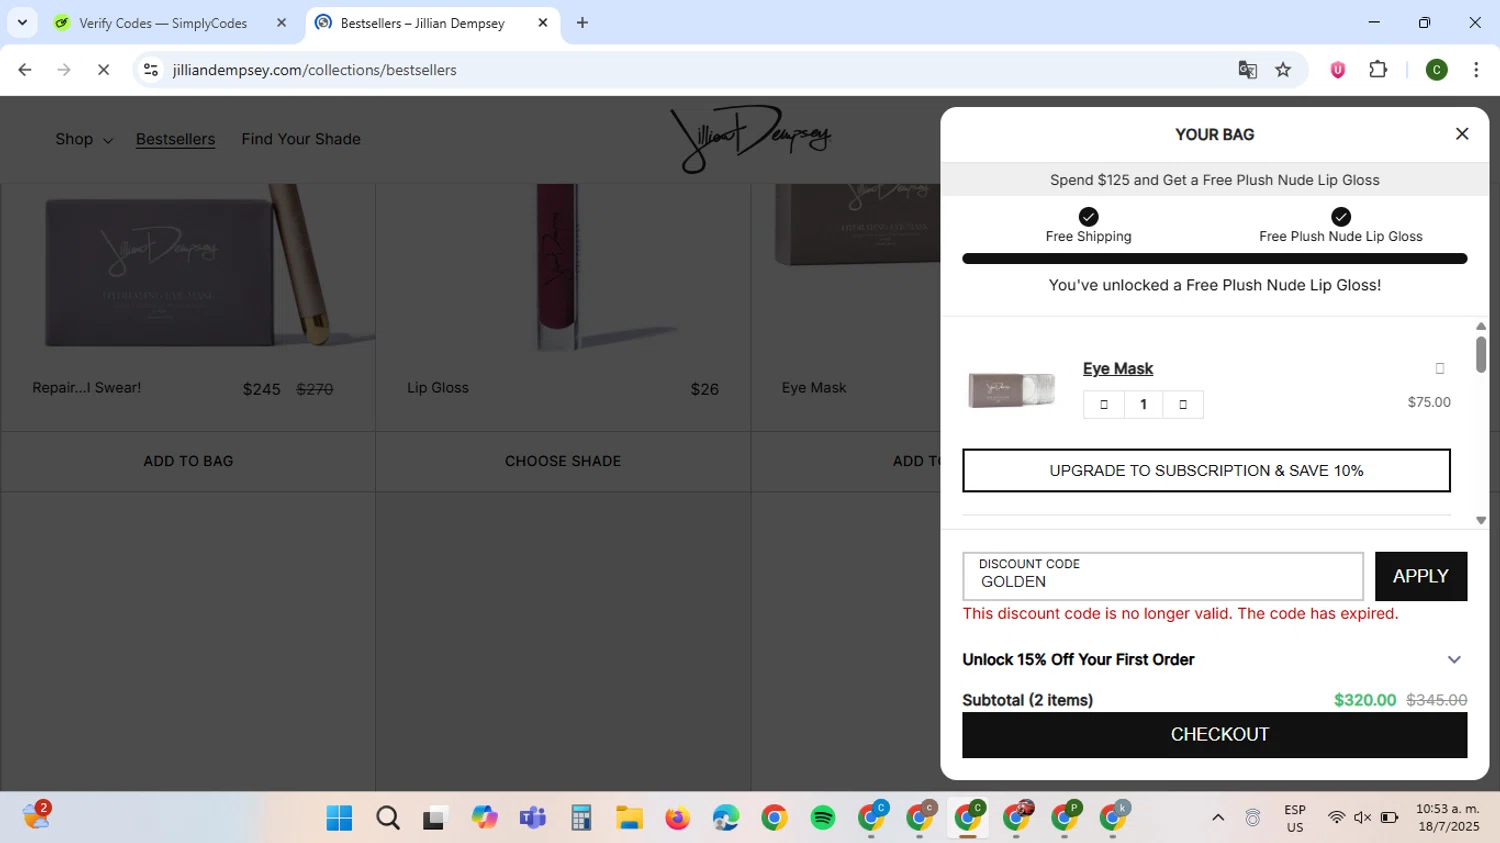Switch to Verify Codes — SimplyCodes tab
This screenshot has width=1500, height=843.
163,23
